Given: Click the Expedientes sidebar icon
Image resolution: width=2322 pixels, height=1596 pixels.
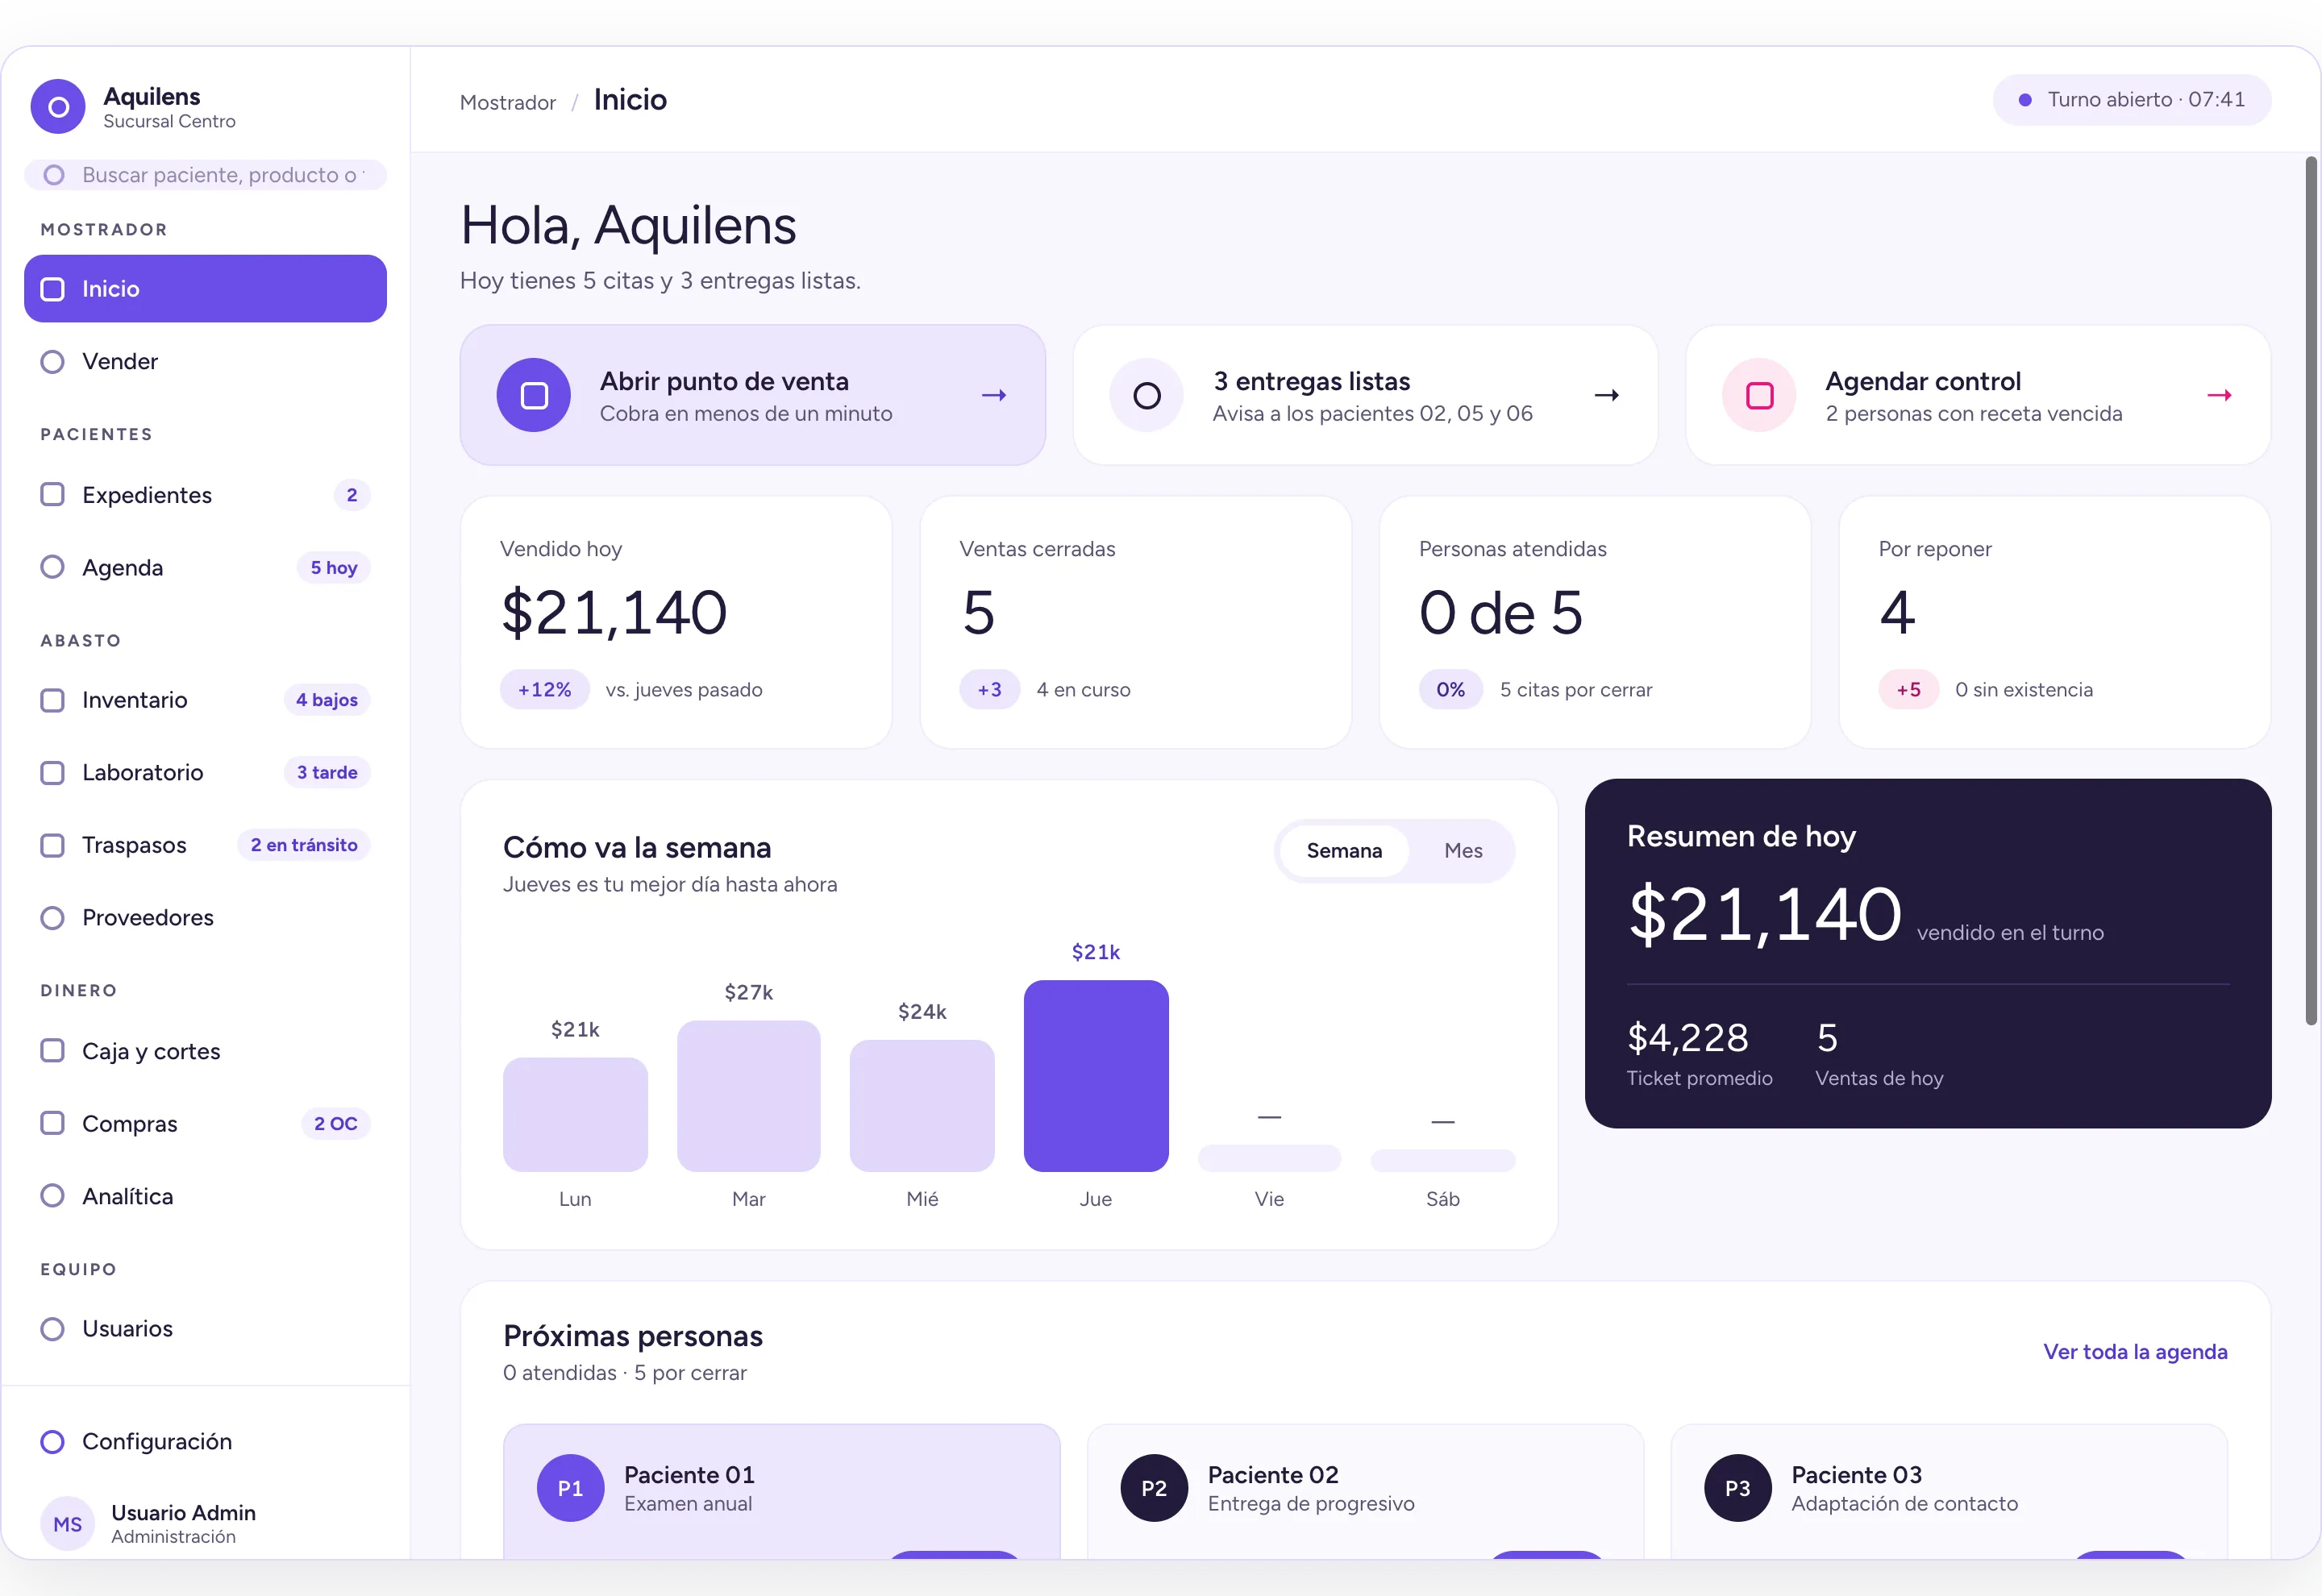Looking at the screenshot, I should tap(52, 494).
